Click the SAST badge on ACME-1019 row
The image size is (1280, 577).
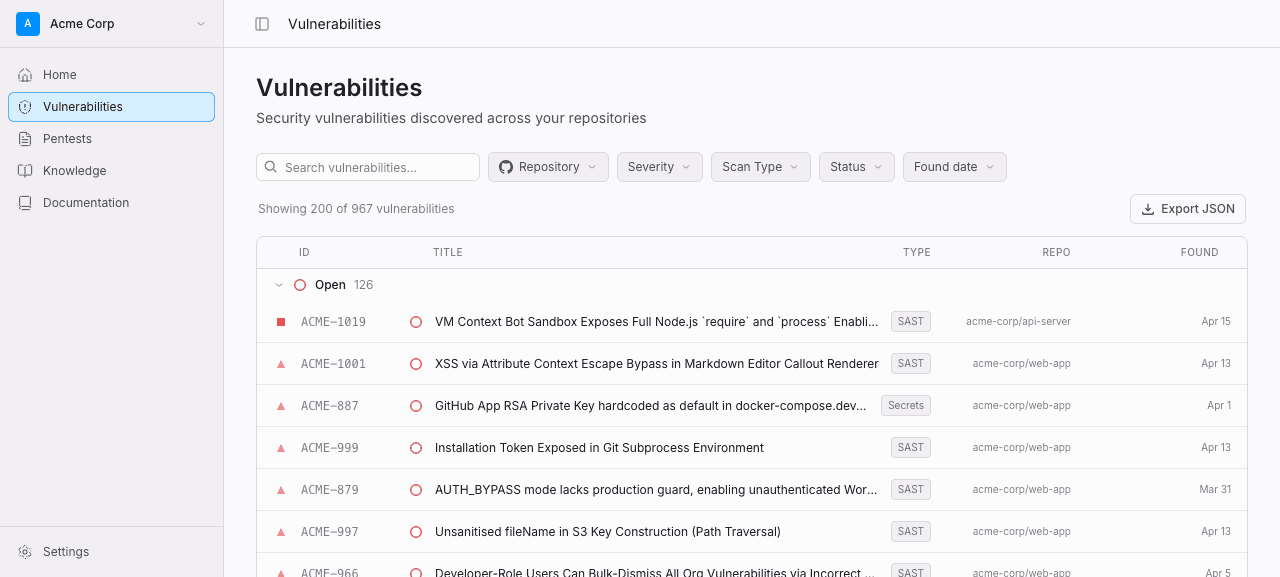(911, 322)
